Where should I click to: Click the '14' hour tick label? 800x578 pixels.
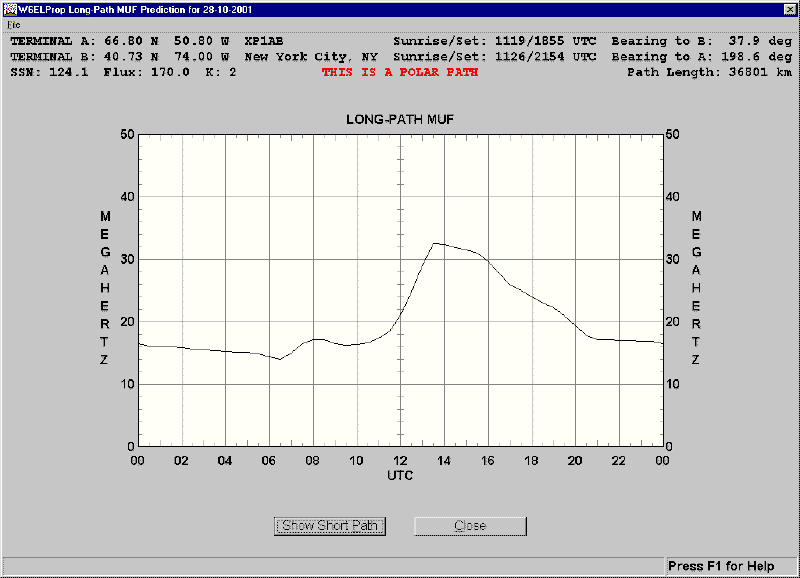(x=443, y=461)
